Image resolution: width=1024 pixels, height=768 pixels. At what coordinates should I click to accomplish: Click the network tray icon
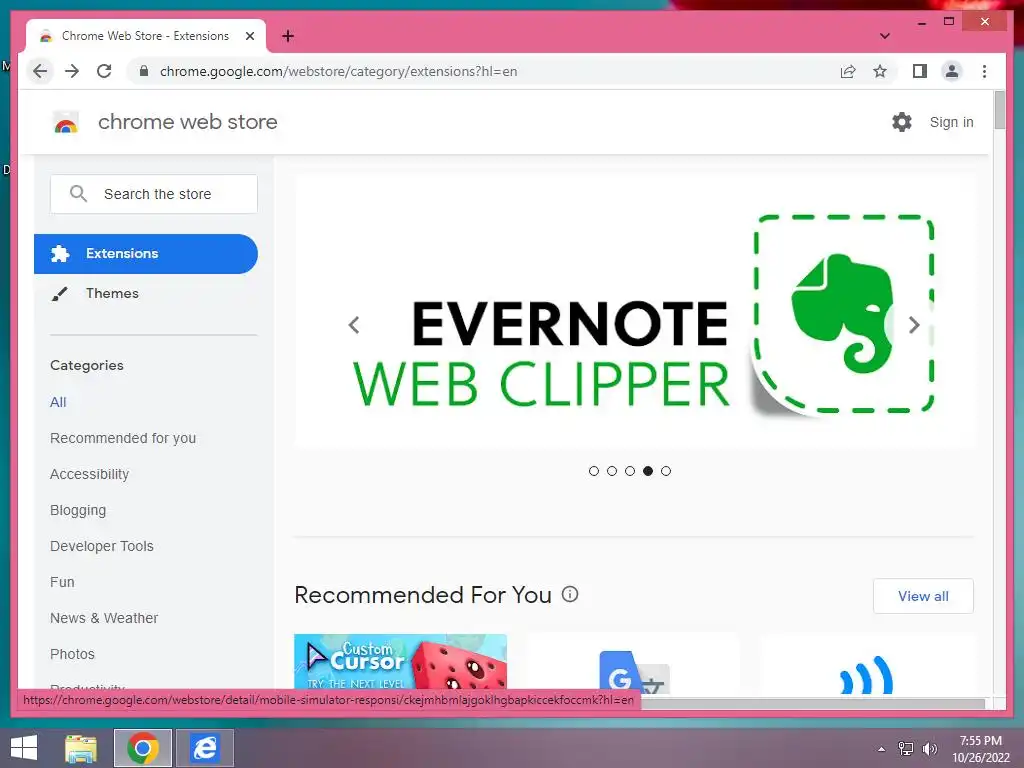[906, 749]
